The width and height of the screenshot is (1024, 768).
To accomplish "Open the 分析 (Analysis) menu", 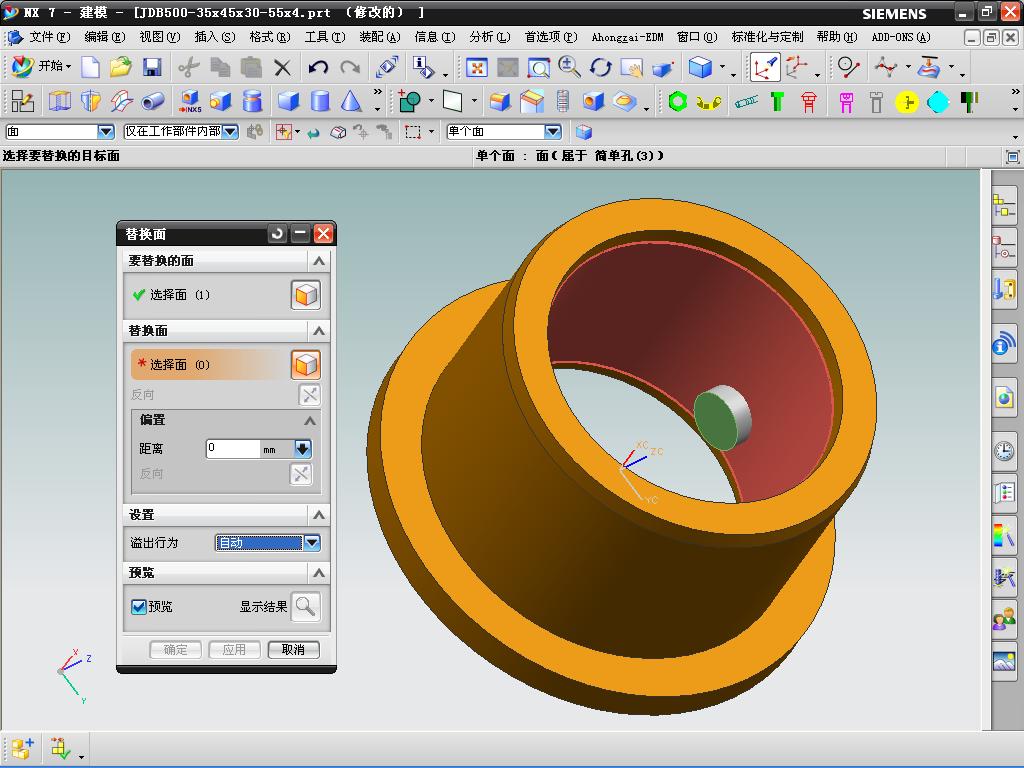I will 489,37.
